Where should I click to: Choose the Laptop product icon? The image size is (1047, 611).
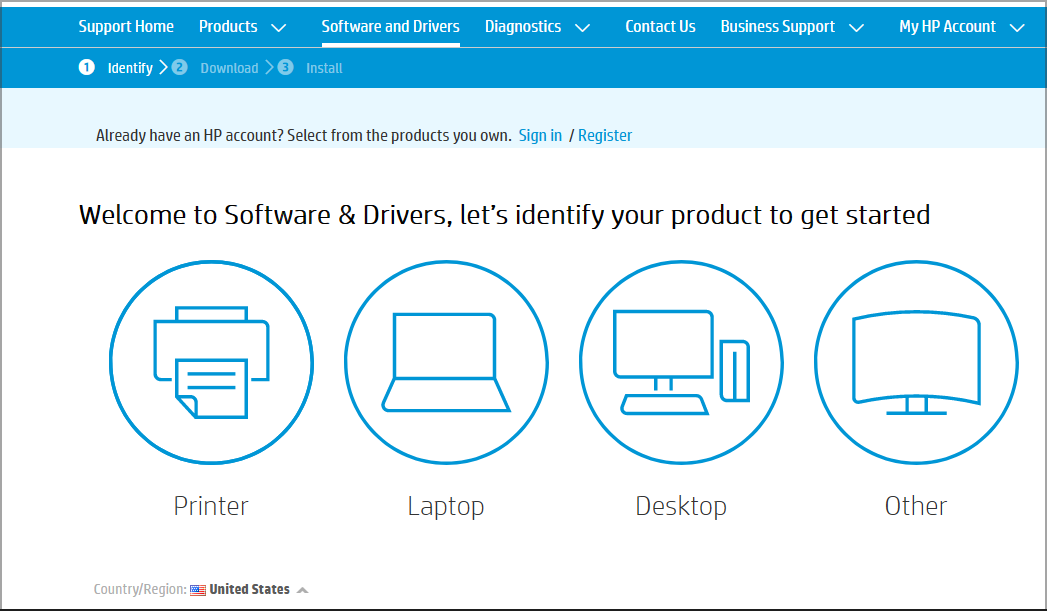(x=446, y=363)
